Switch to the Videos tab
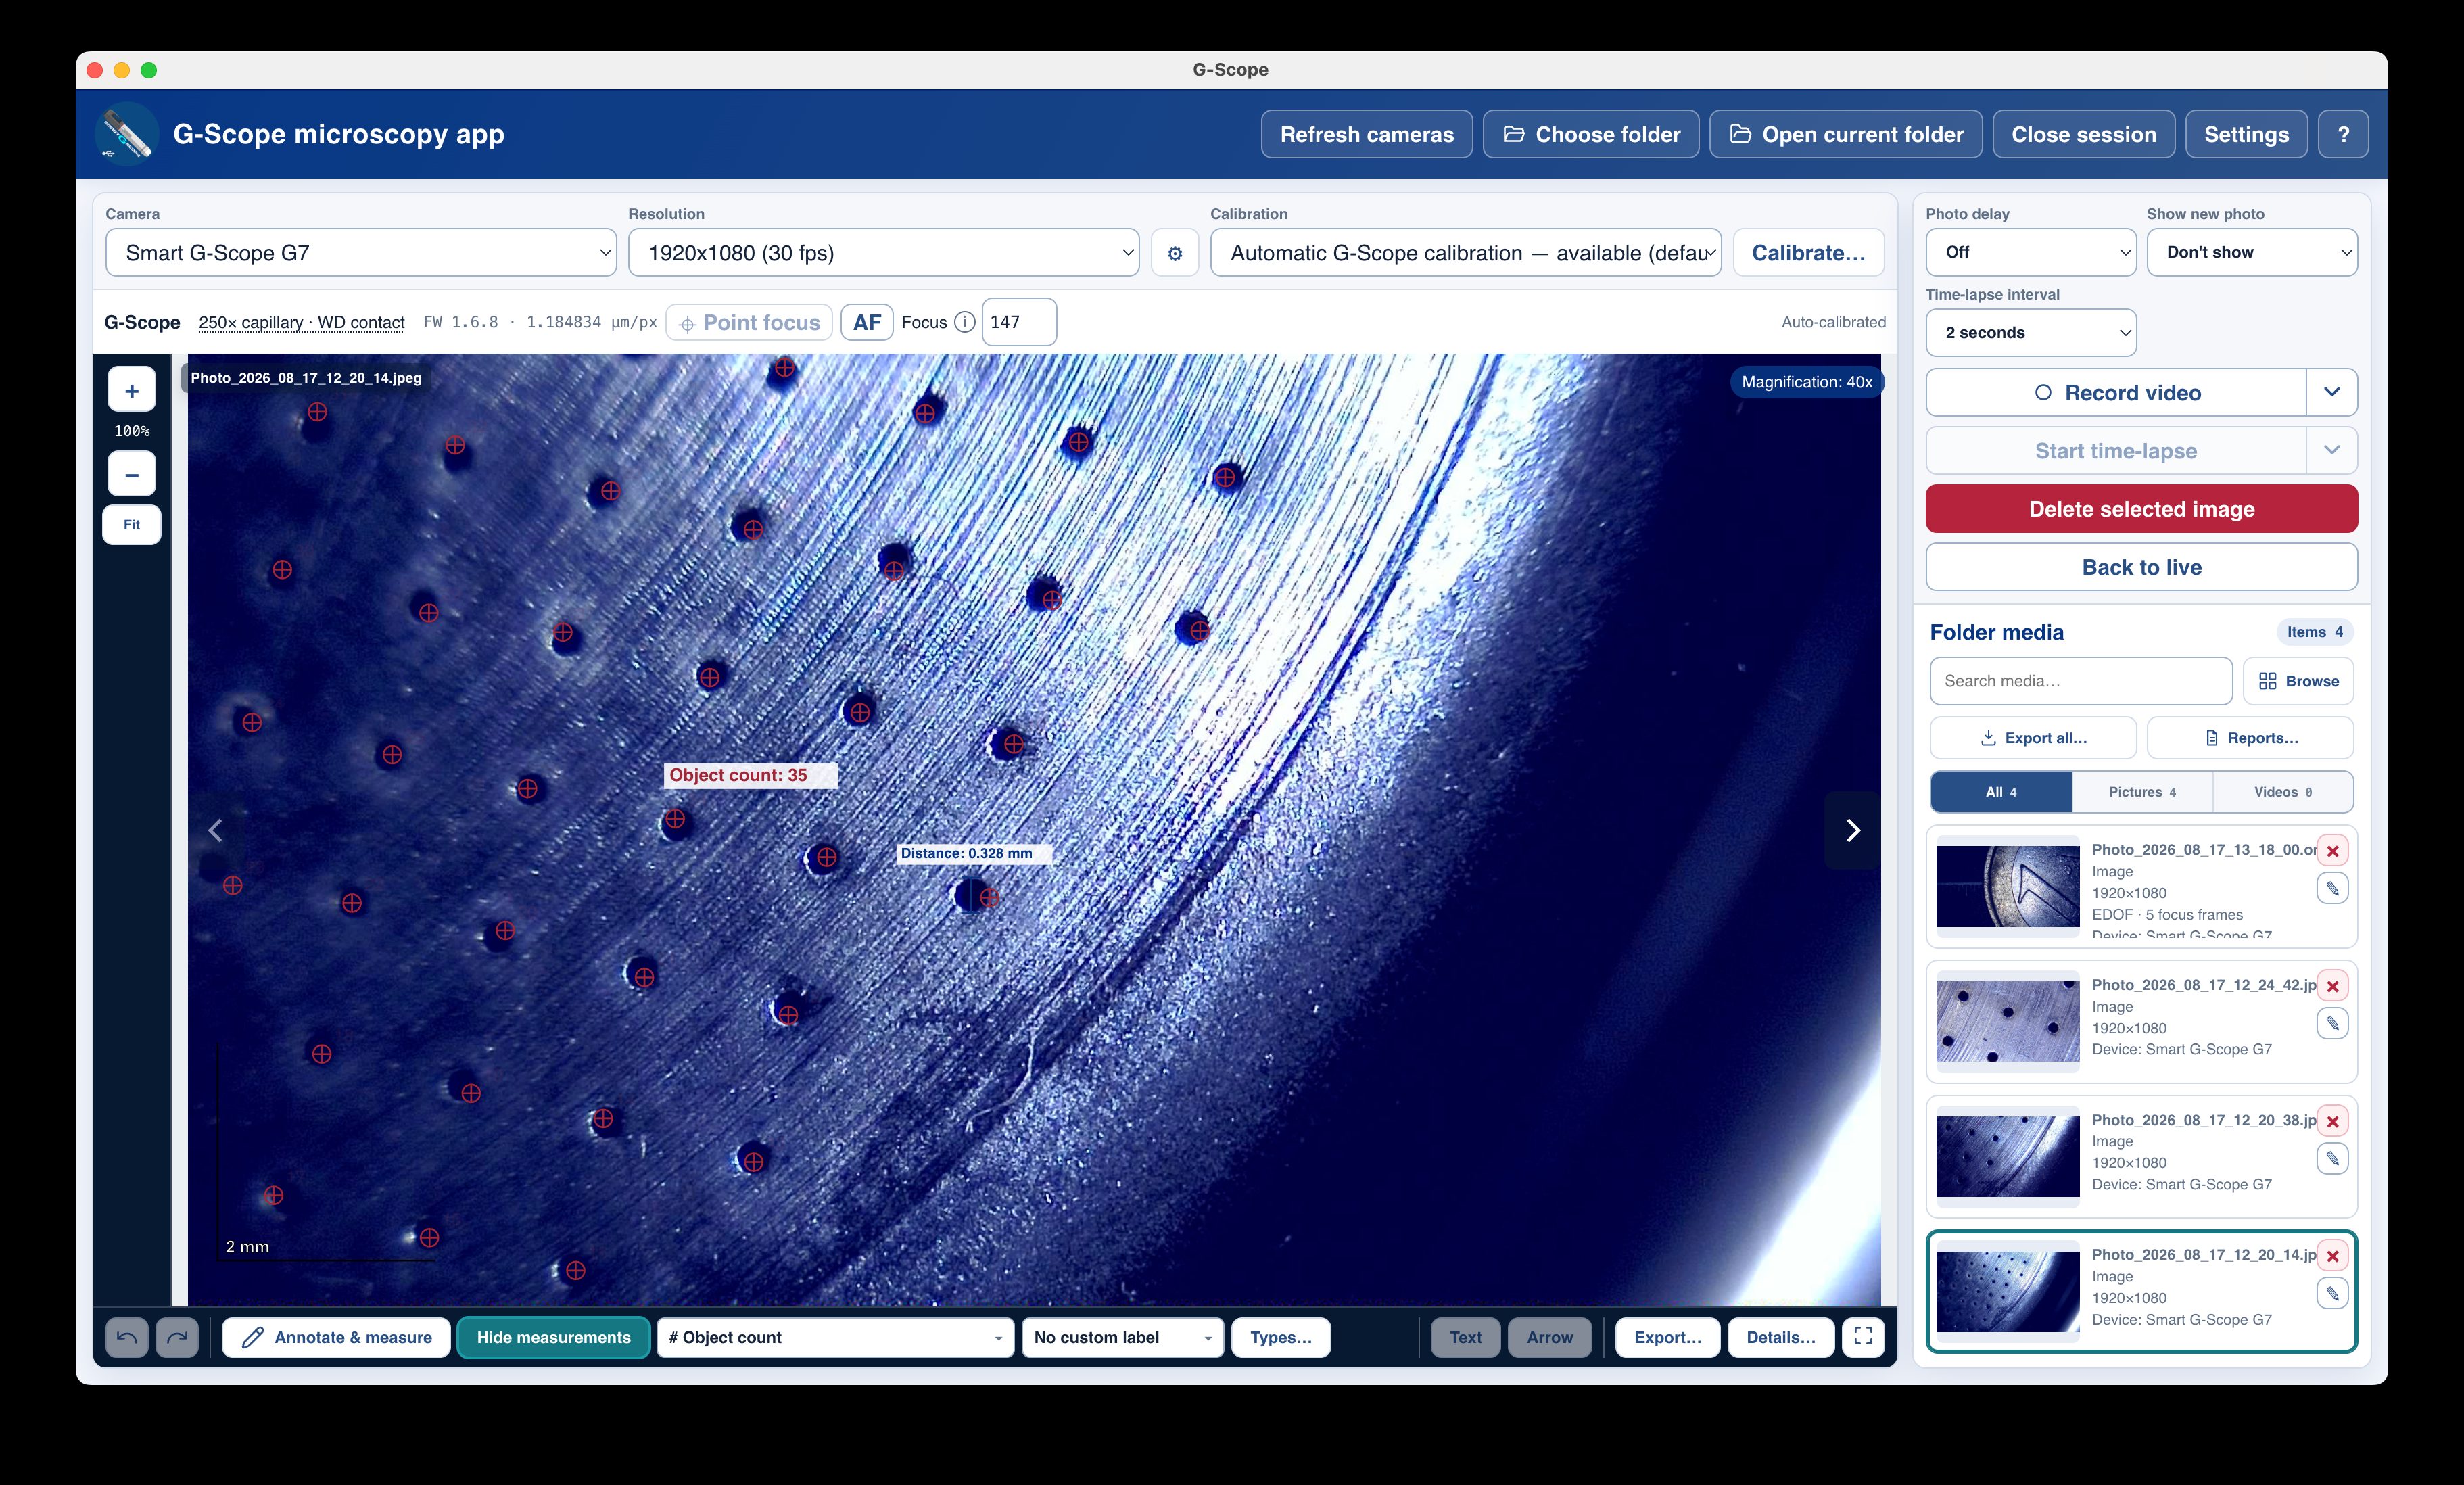Screen dimensions: 2464x1485 [x=2283, y=792]
